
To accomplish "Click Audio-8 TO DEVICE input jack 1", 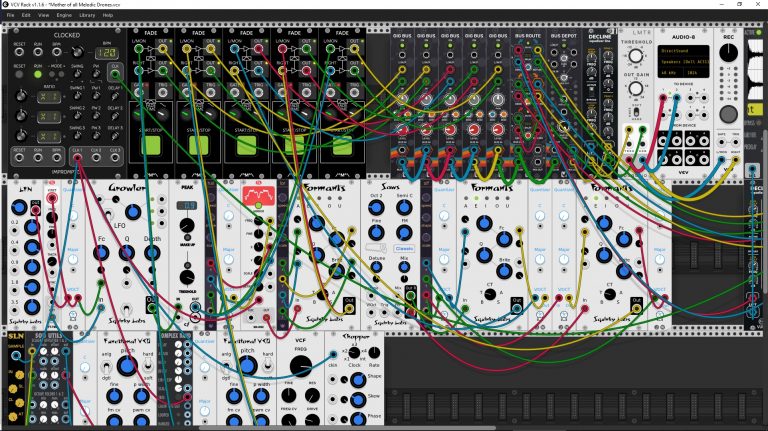I will pyautogui.click(x=663, y=98).
